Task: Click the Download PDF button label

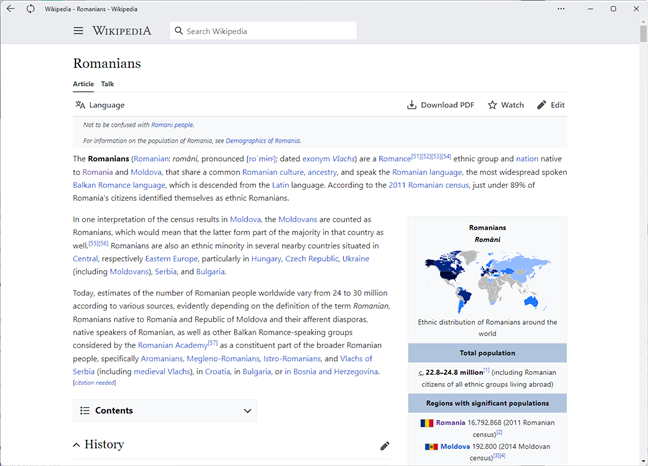Action: pyautogui.click(x=448, y=105)
